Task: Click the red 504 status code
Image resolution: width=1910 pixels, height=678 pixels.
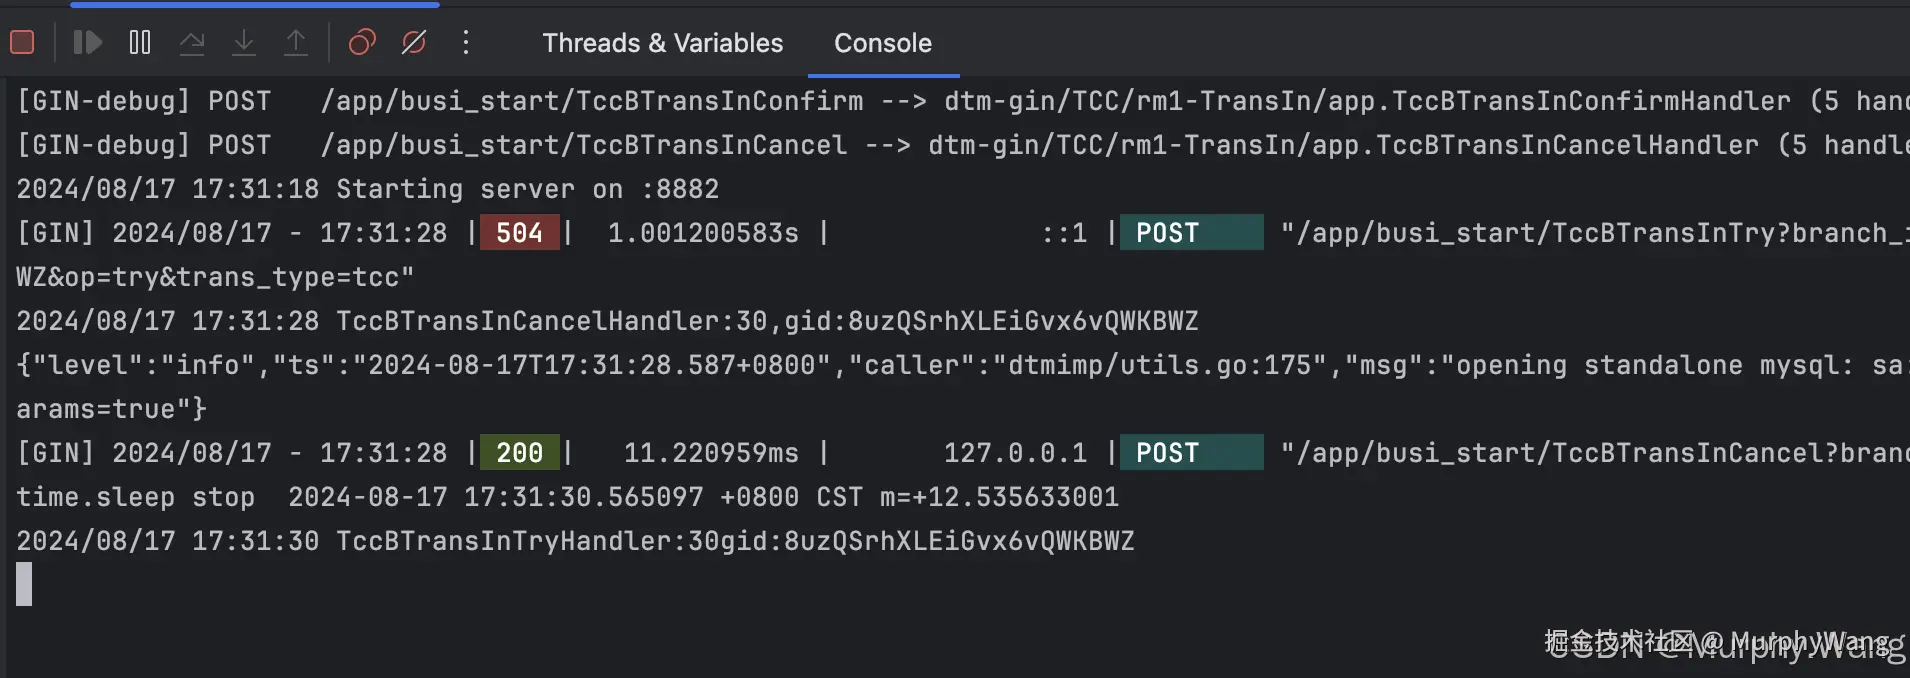Action: tap(519, 233)
